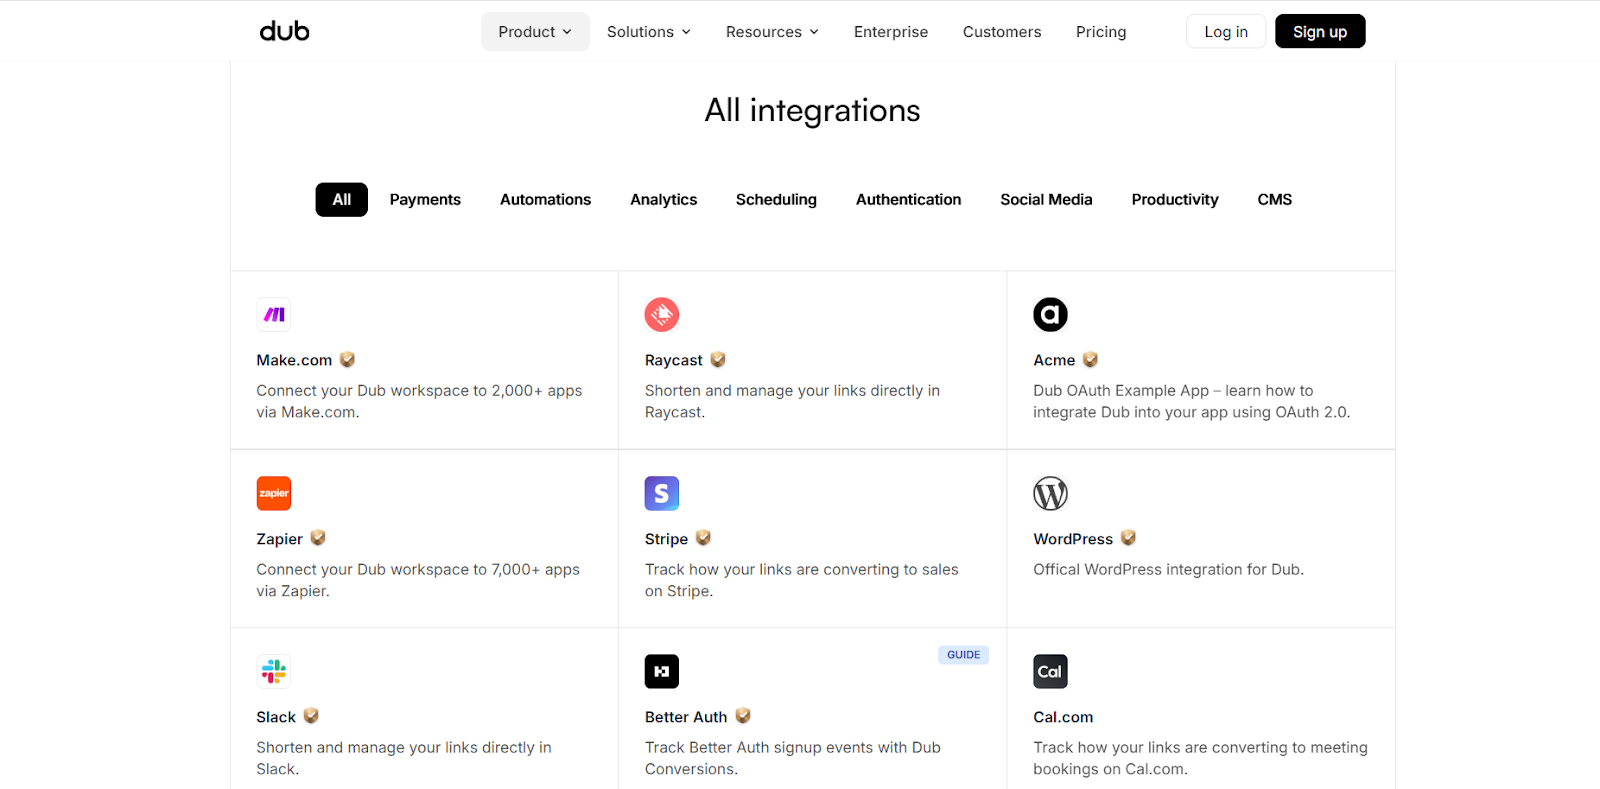The width and height of the screenshot is (1600, 789).
Task: Click the WordPress logo icon
Action: pyautogui.click(x=1050, y=493)
